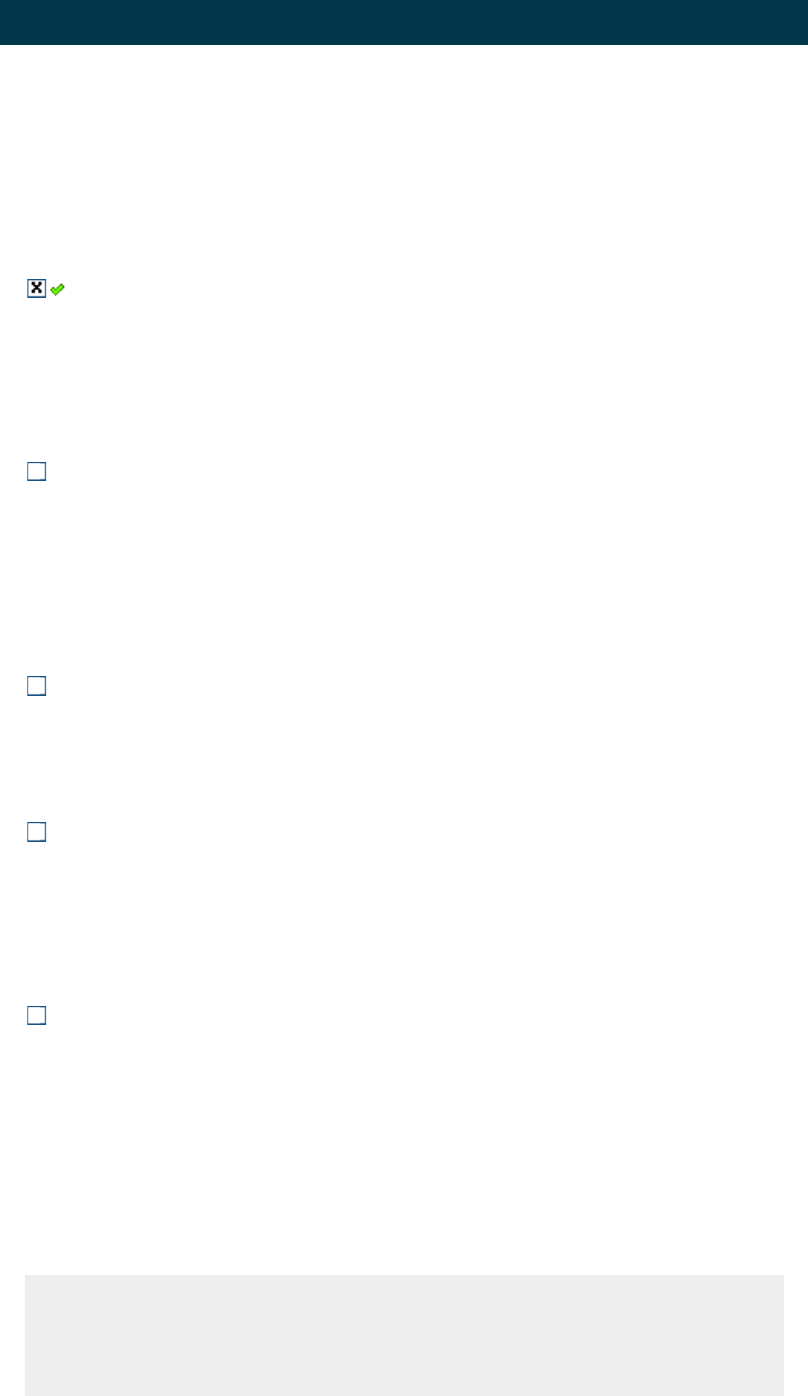The width and height of the screenshot is (808, 1396).
Task: Enable the third checkbox option
Action: tap(37, 686)
